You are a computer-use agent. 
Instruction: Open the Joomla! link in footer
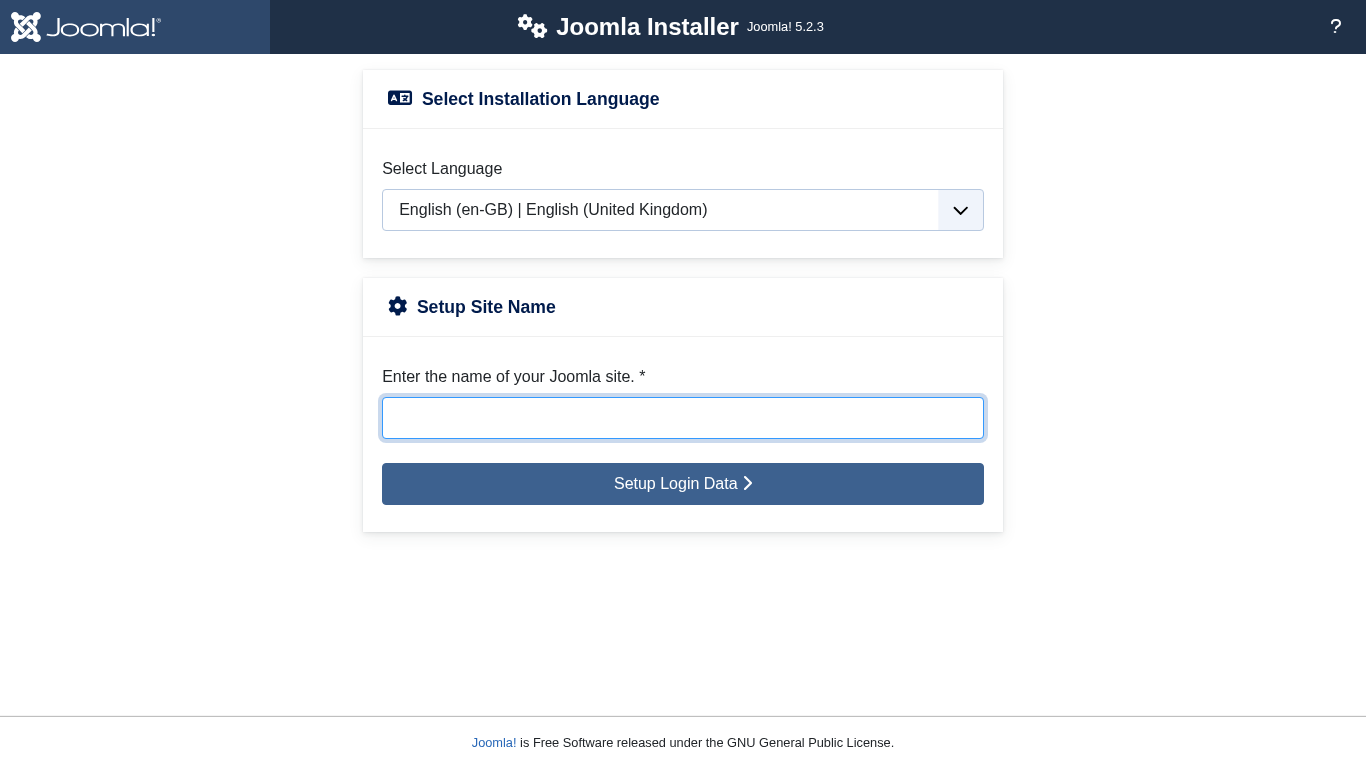494,743
